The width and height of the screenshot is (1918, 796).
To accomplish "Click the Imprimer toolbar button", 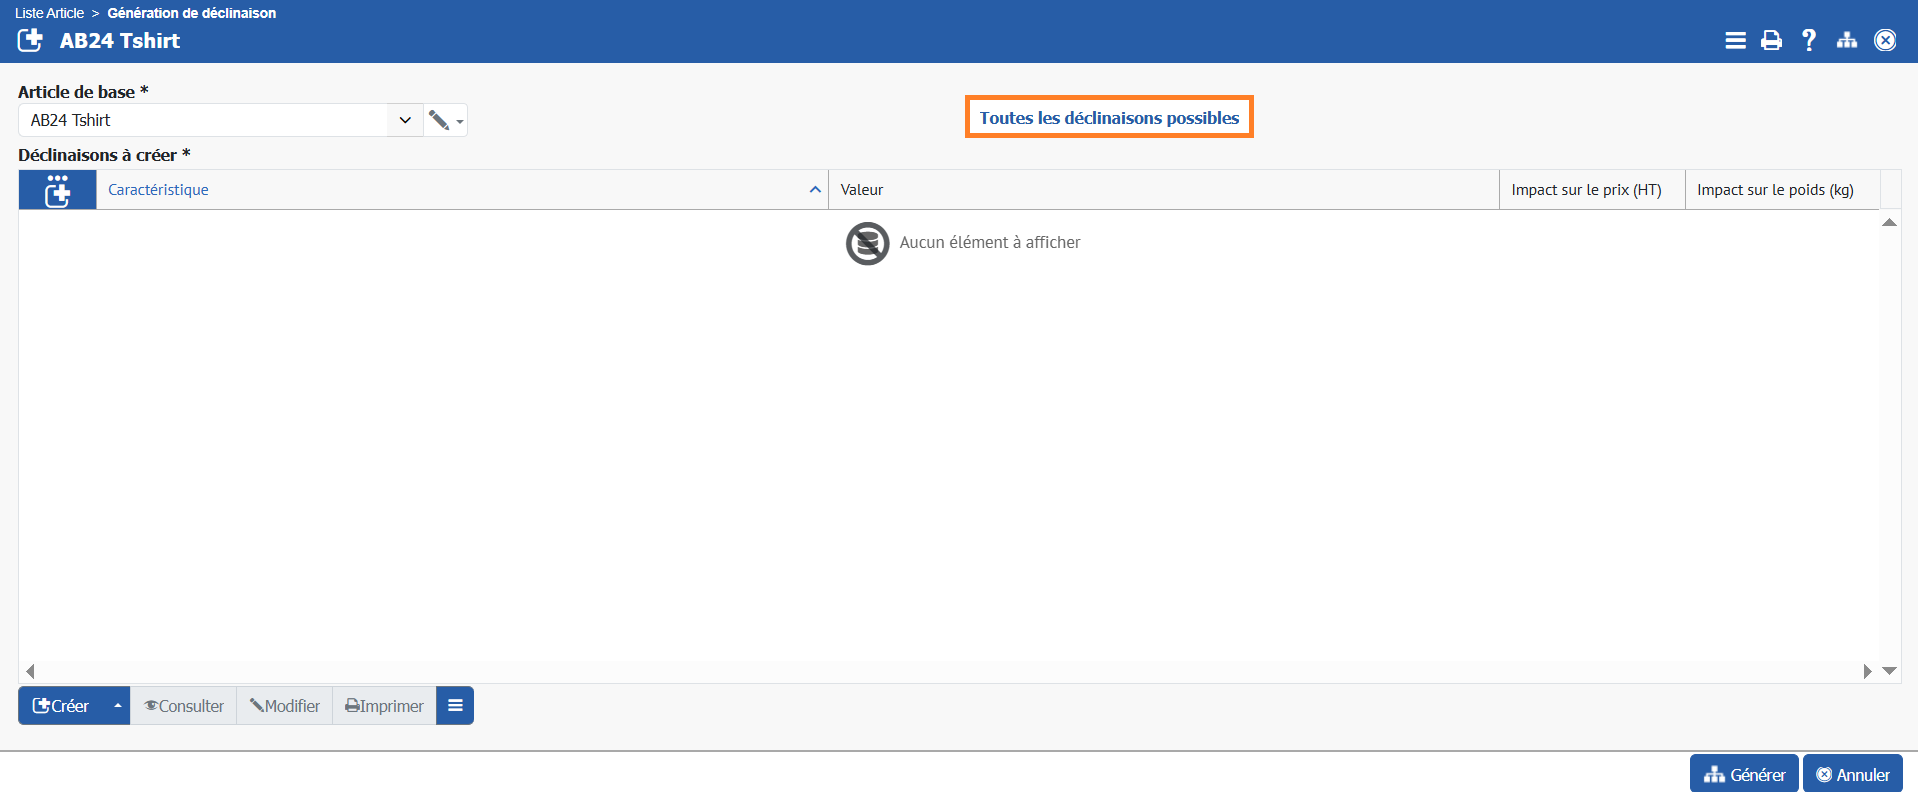I will click(x=384, y=706).
